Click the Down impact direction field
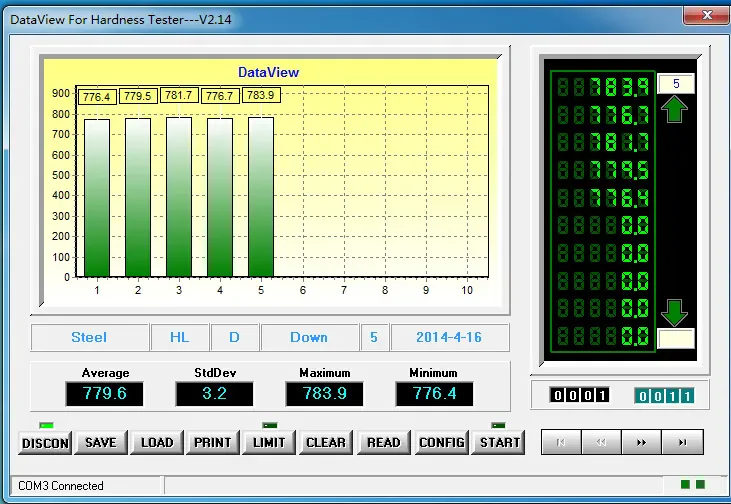The height and width of the screenshot is (504, 731). coord(309,337)
